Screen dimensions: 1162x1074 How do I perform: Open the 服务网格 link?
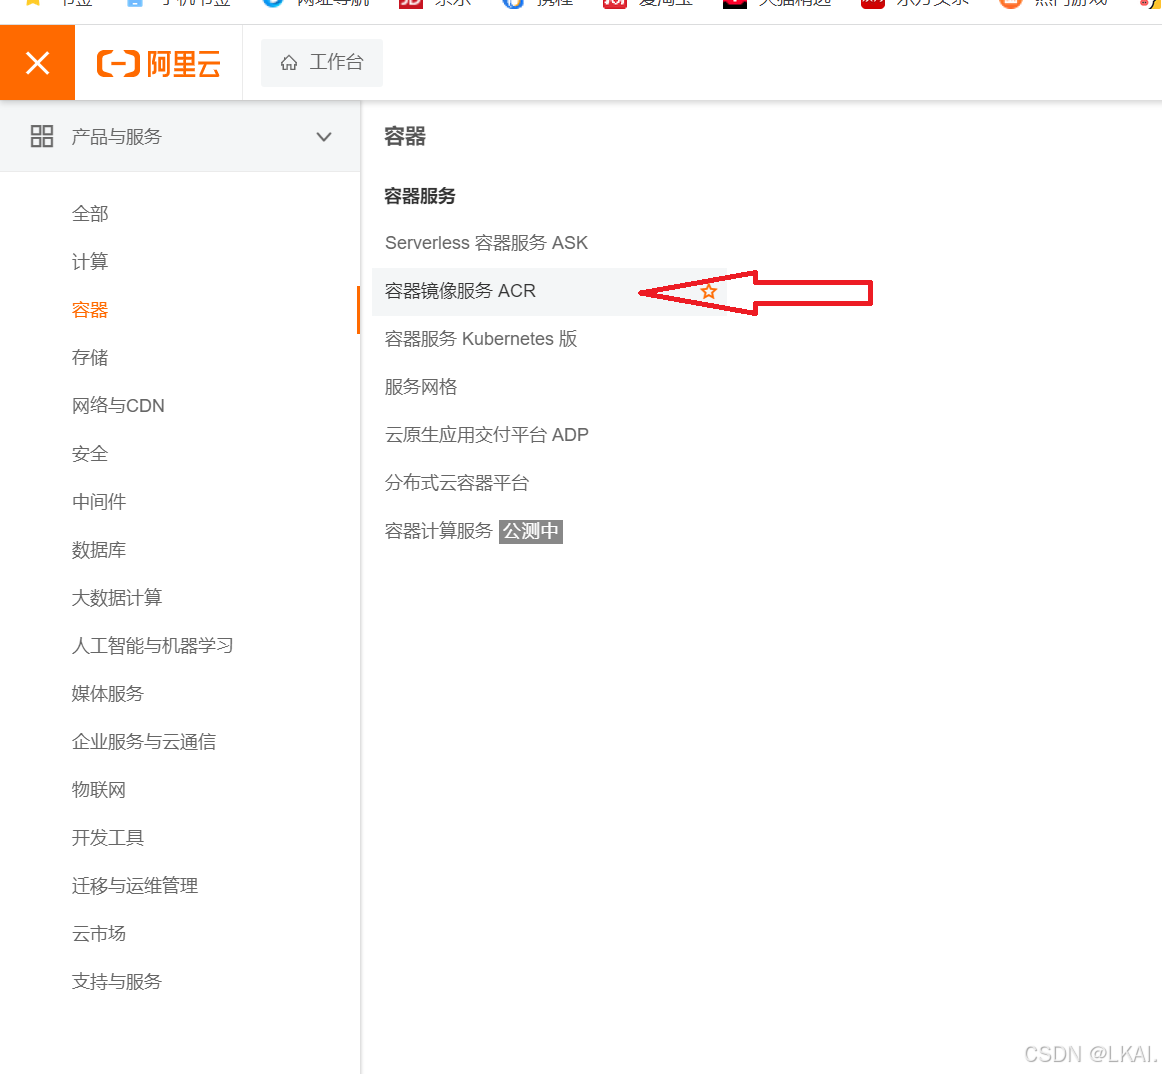click(x=421, y=387)
